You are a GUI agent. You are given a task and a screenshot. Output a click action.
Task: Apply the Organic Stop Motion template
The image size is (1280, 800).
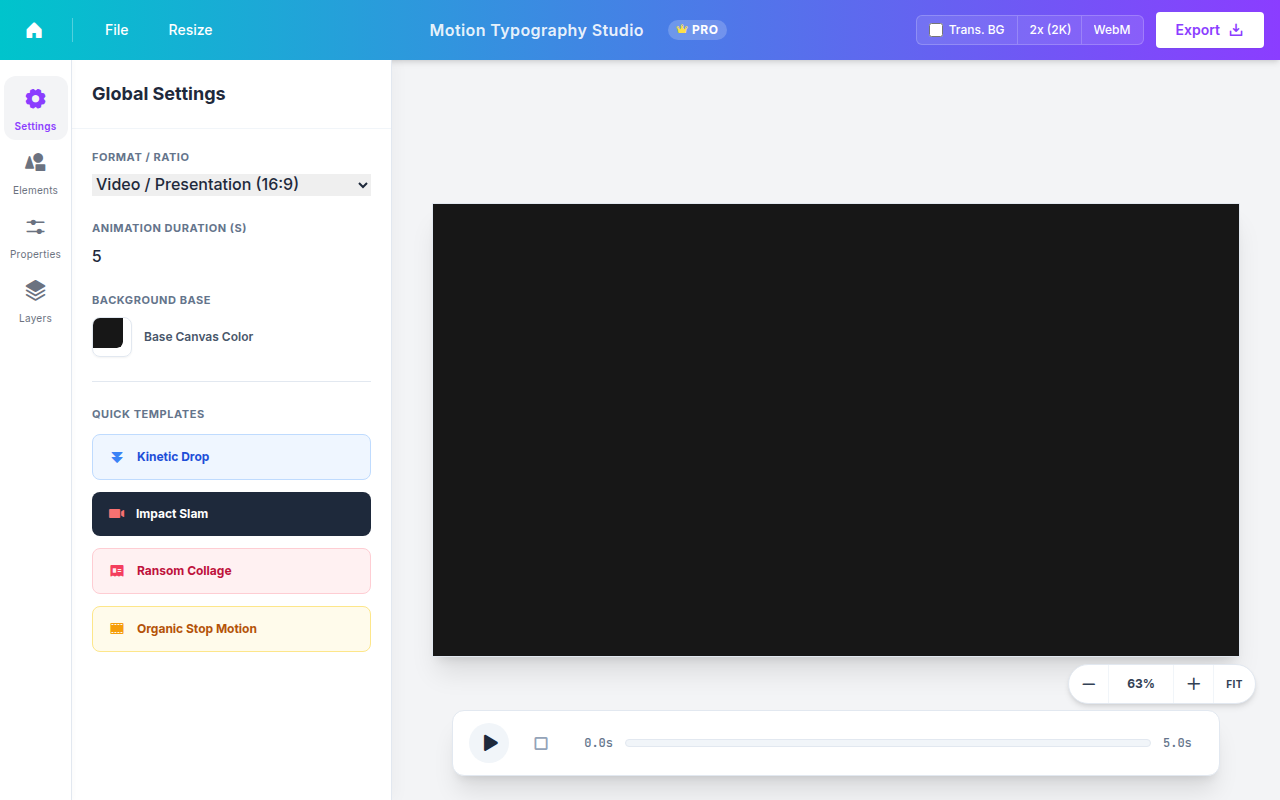(231, 629)
